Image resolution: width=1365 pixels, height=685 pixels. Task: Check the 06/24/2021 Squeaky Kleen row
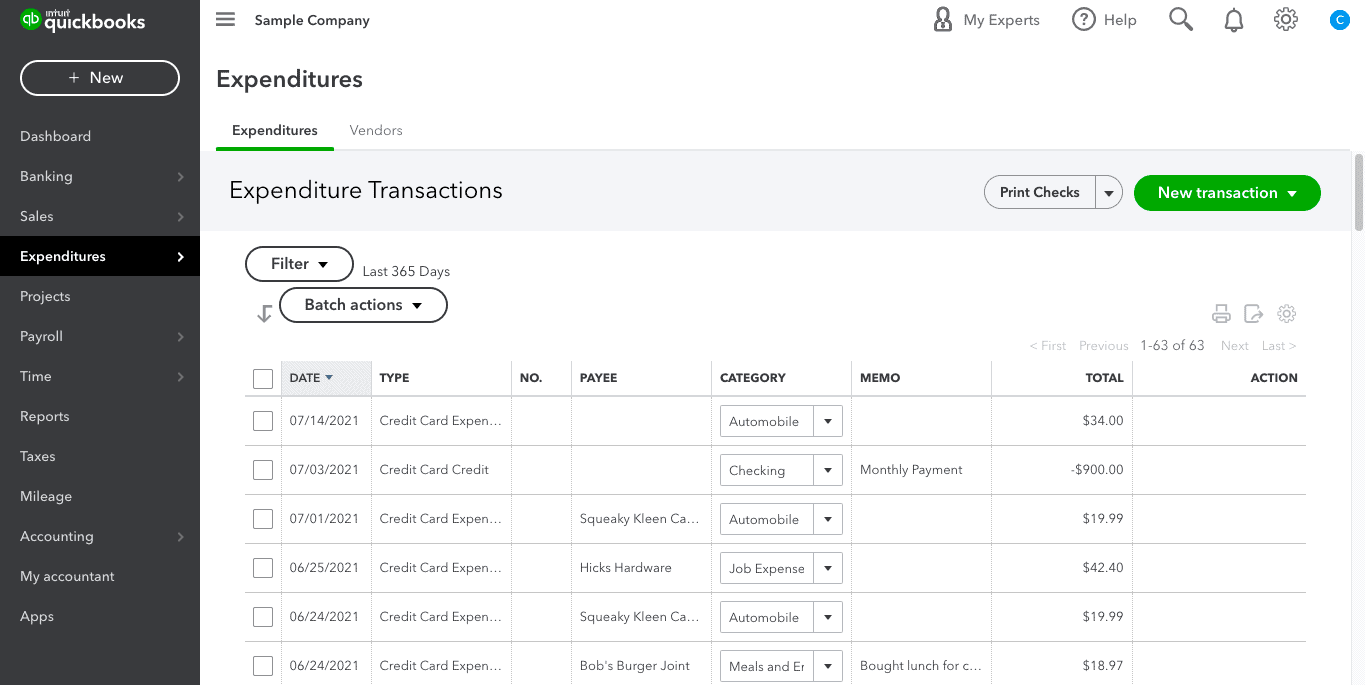tap(263, 617)
